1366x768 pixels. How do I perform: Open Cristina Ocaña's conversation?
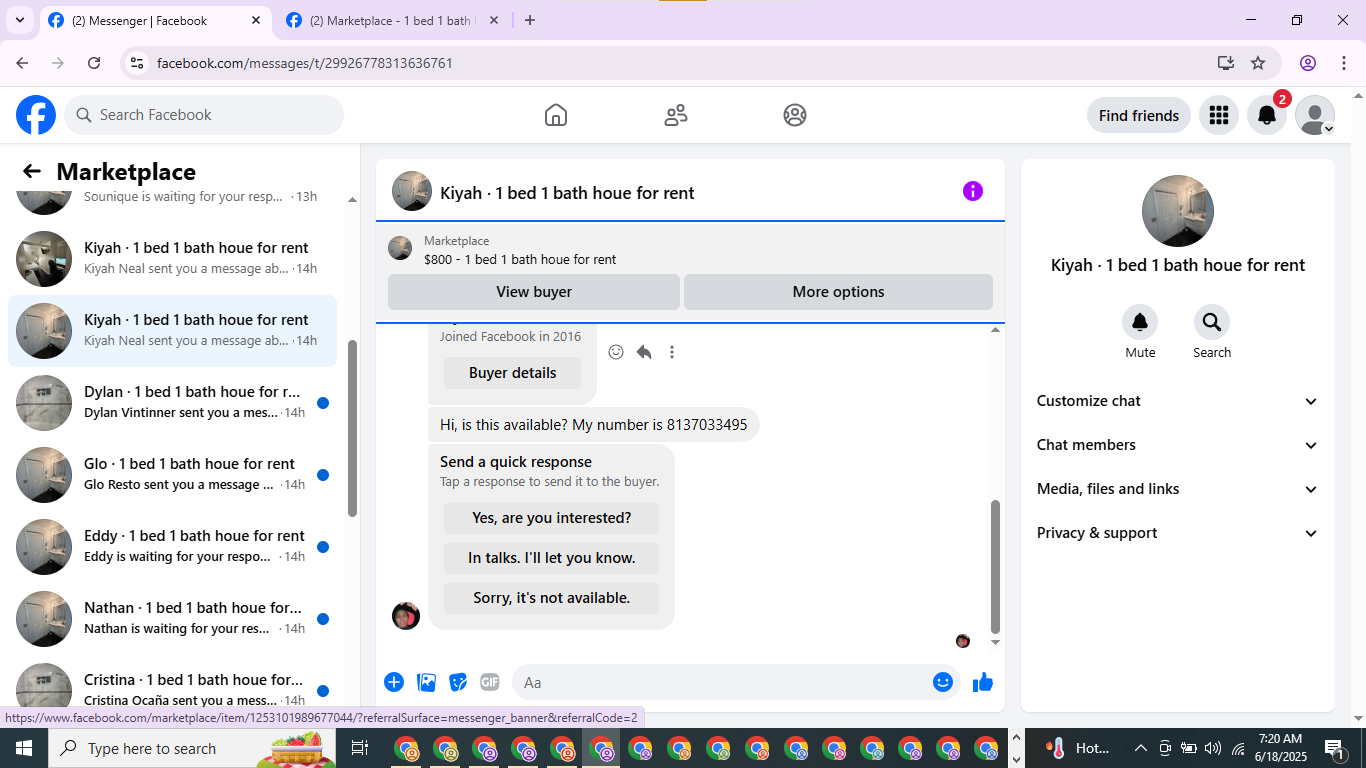[173, 686]
